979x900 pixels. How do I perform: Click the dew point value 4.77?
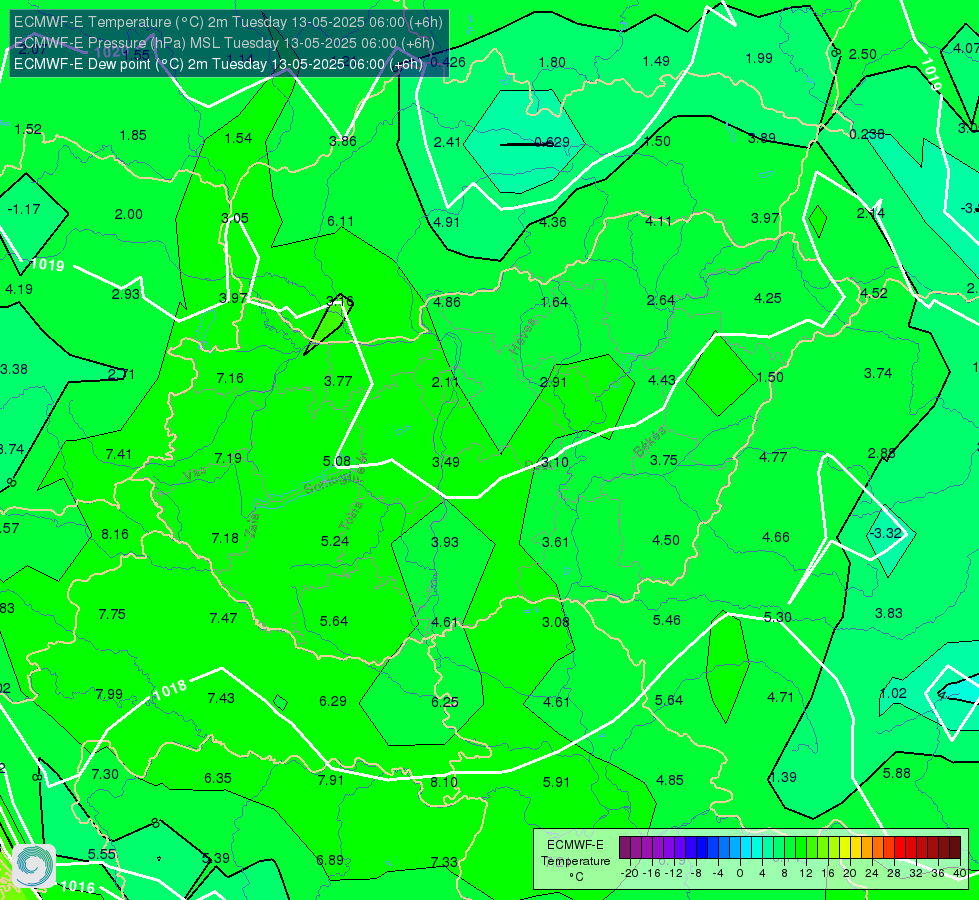tap(773, 457)
